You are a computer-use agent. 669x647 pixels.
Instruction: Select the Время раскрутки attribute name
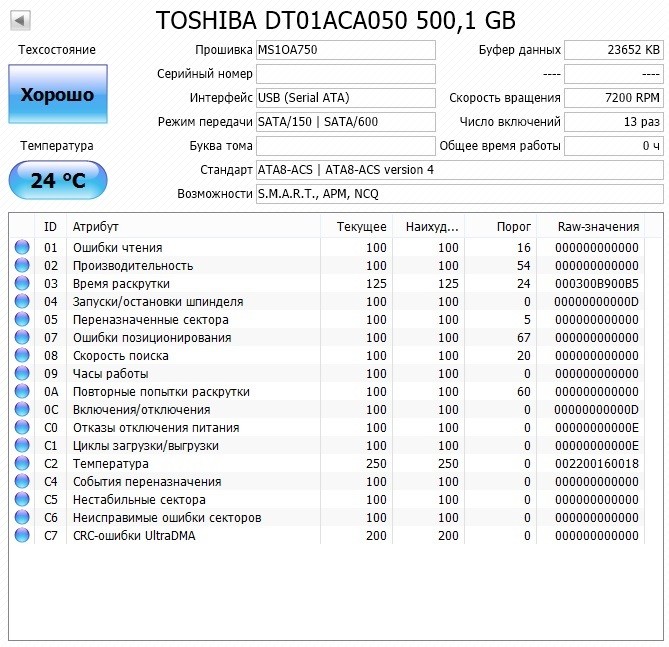tap(121, 283)
